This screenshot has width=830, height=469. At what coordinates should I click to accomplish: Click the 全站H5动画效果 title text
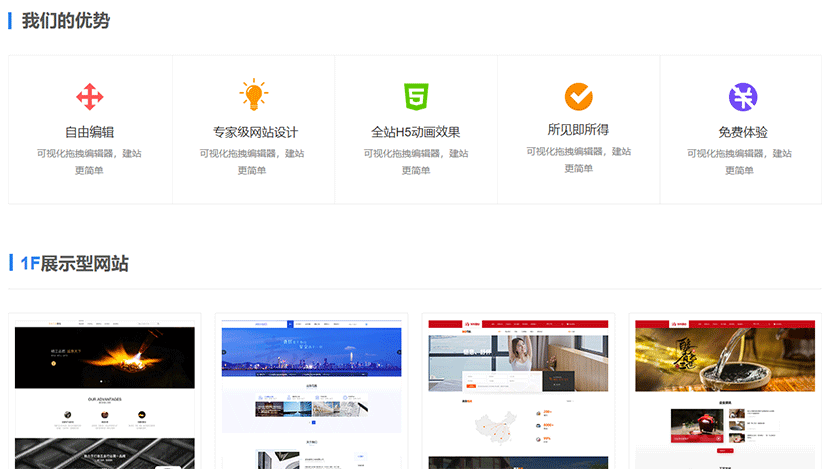coord(416,132)
